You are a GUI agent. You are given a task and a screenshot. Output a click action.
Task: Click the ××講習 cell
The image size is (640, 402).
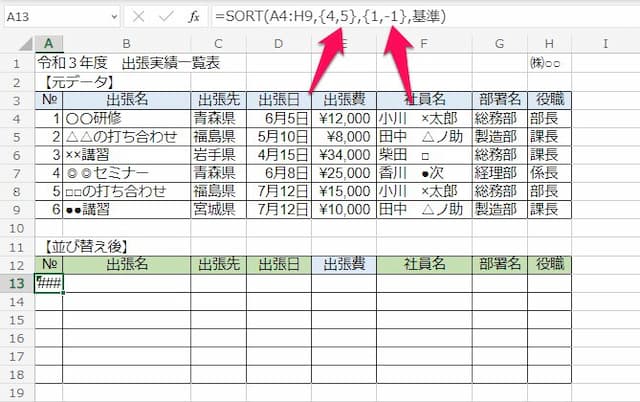tap(127, 155)
